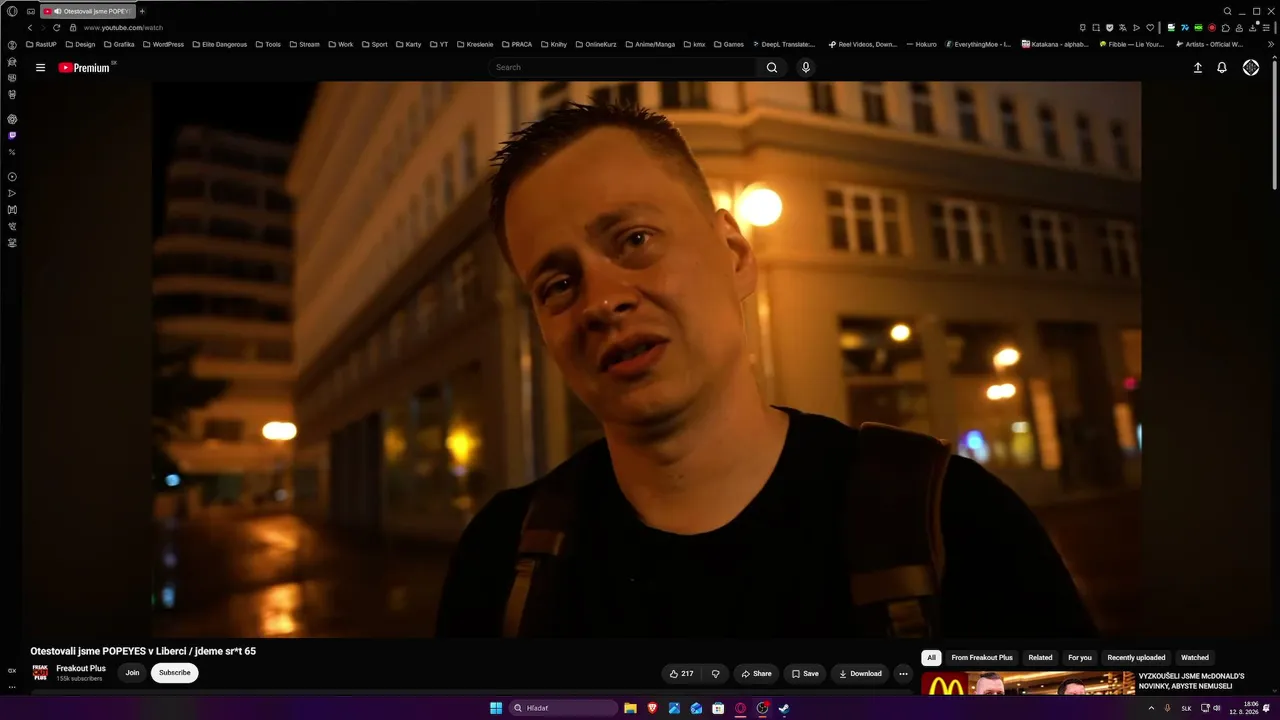Select the All filter chip

[x=931, y=658]
